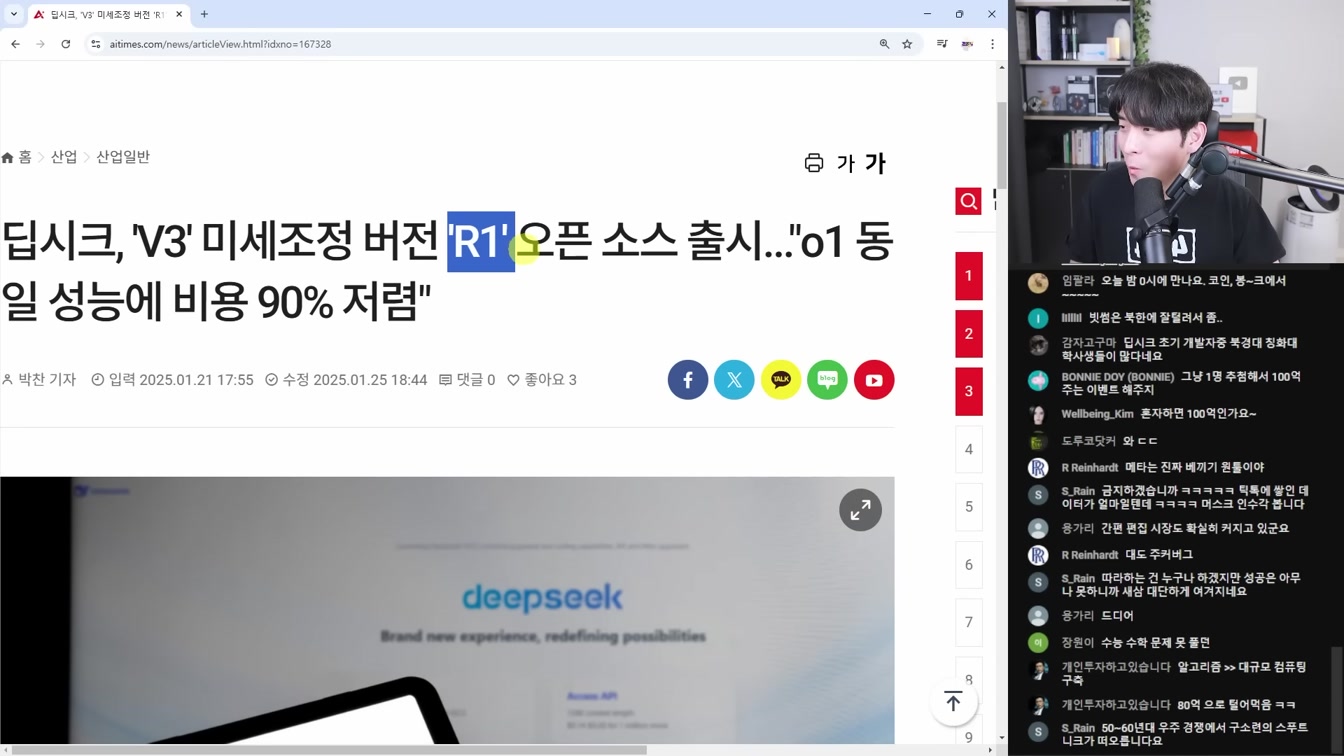
Task: Open ranked item number 7
Action: point(968,622)
